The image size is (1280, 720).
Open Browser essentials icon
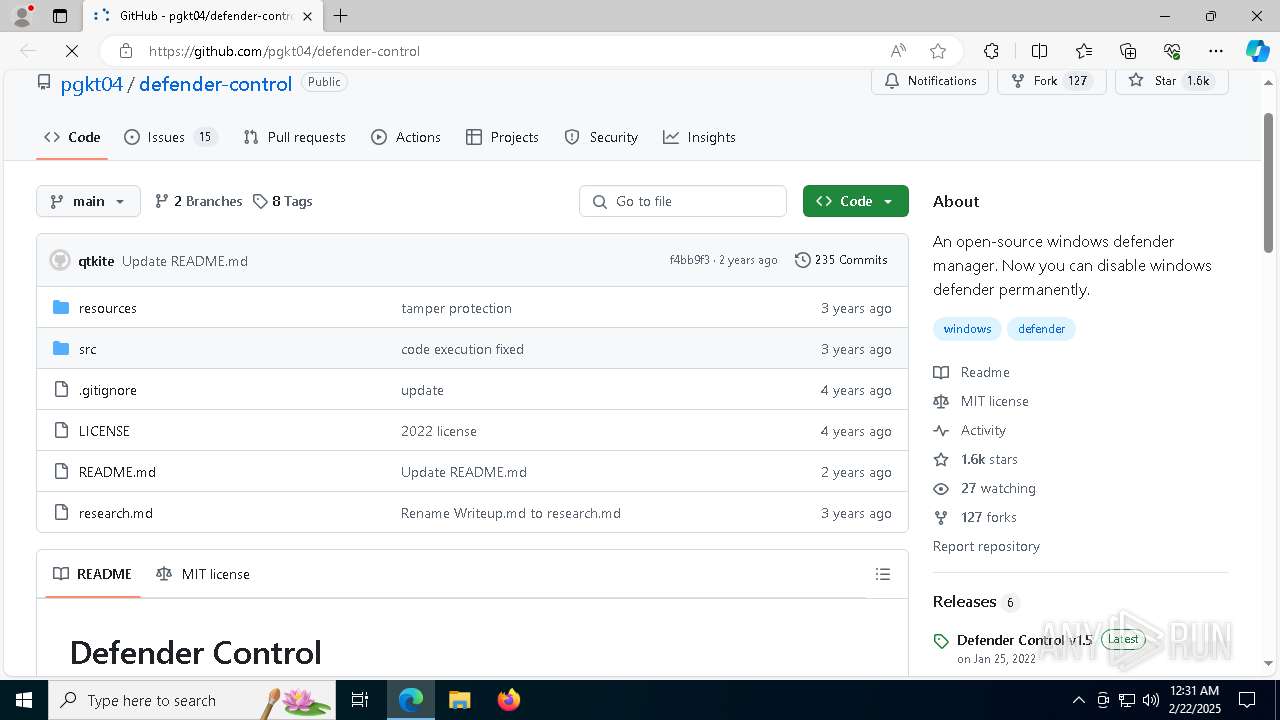coord(1172,51)
